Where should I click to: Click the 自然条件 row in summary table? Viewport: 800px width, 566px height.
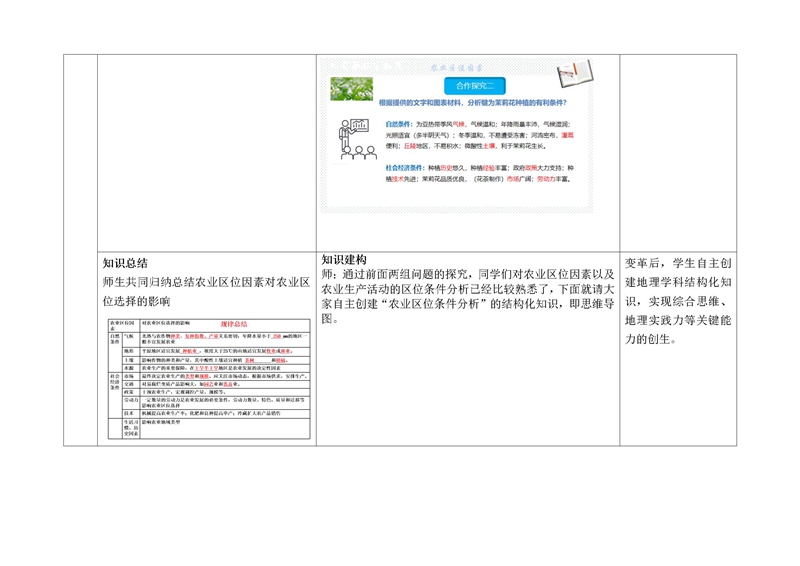[x=120, y=338]
